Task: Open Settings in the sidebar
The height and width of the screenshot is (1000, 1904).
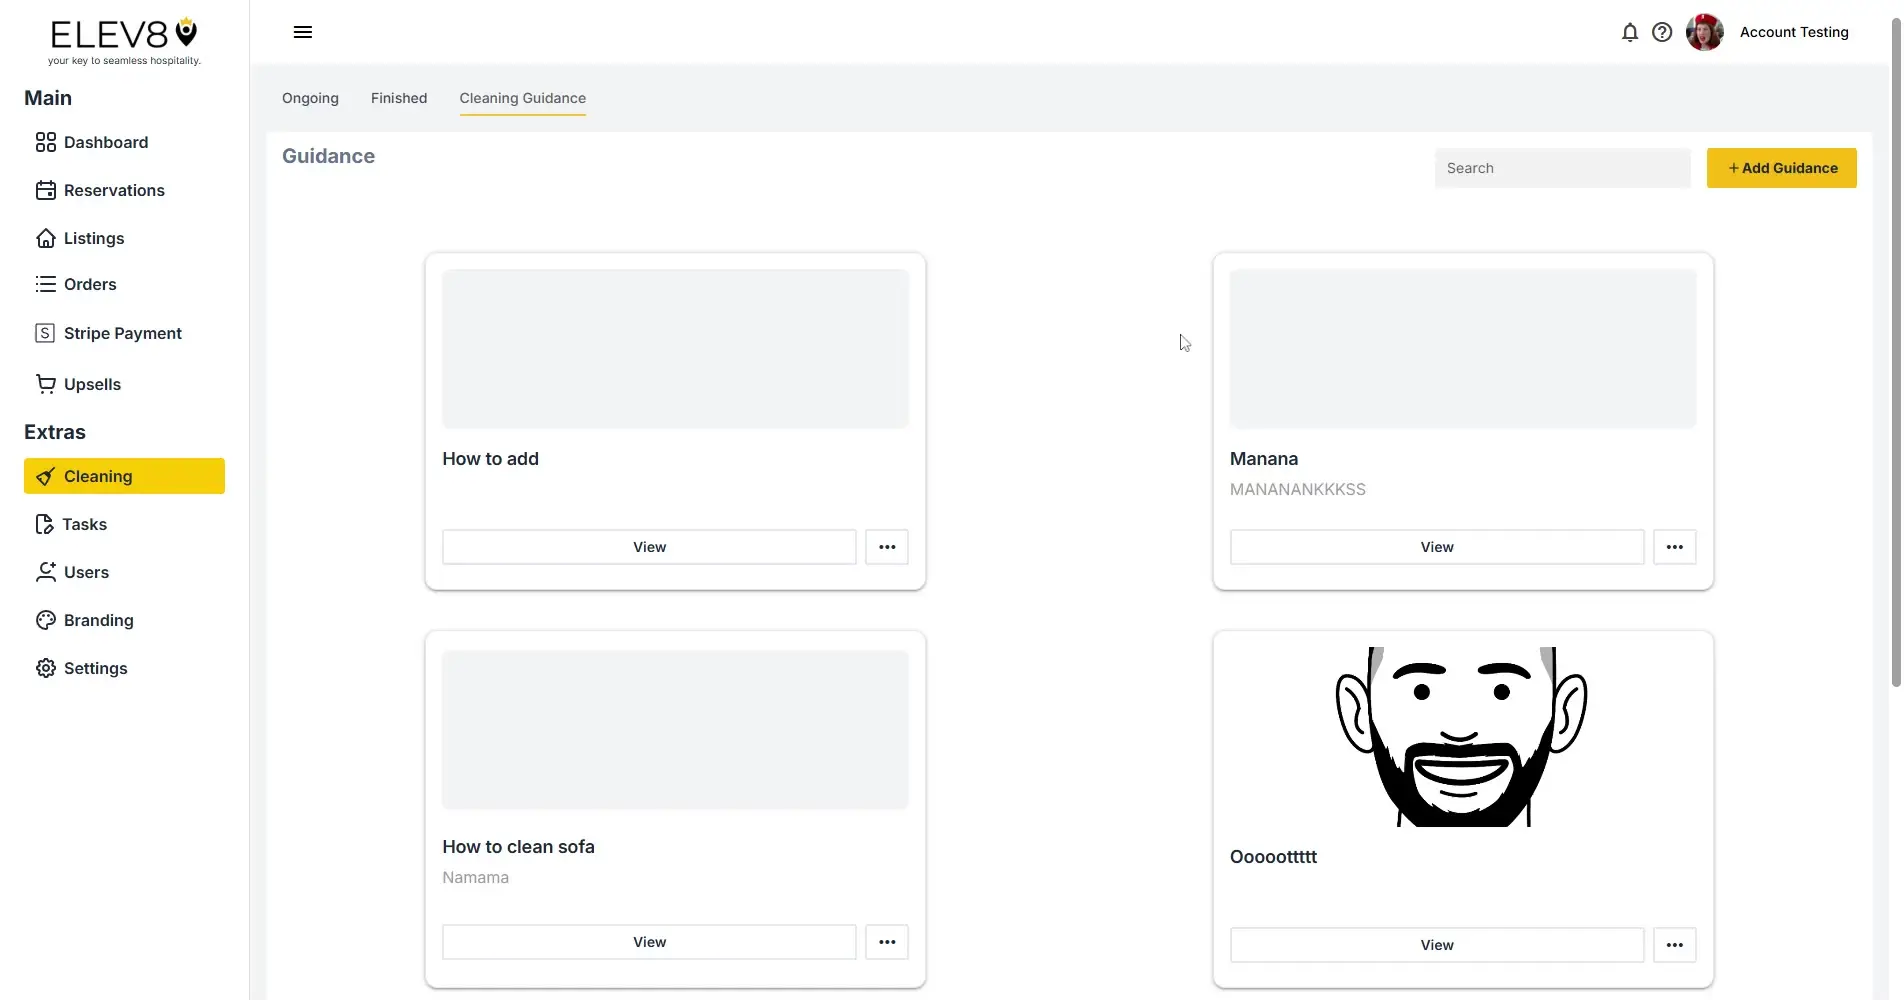Action: point(95,669)
